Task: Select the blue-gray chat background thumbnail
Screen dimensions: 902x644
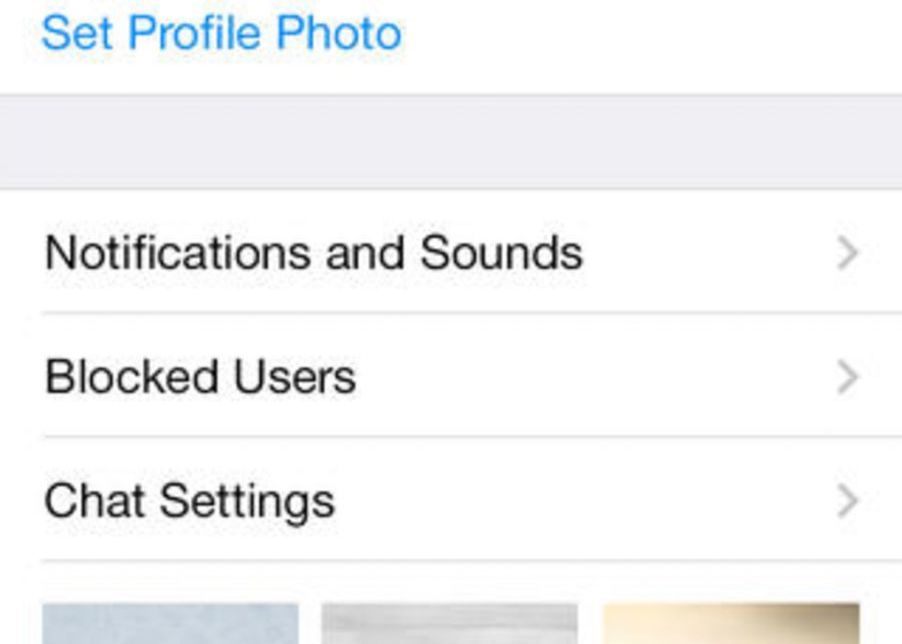Action: click(x=170, y=624)
